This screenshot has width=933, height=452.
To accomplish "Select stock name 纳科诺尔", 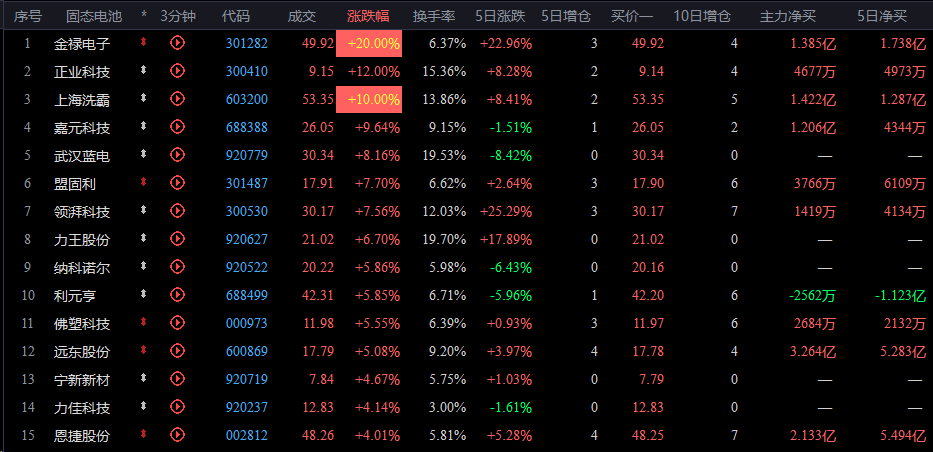I will 82,267.
